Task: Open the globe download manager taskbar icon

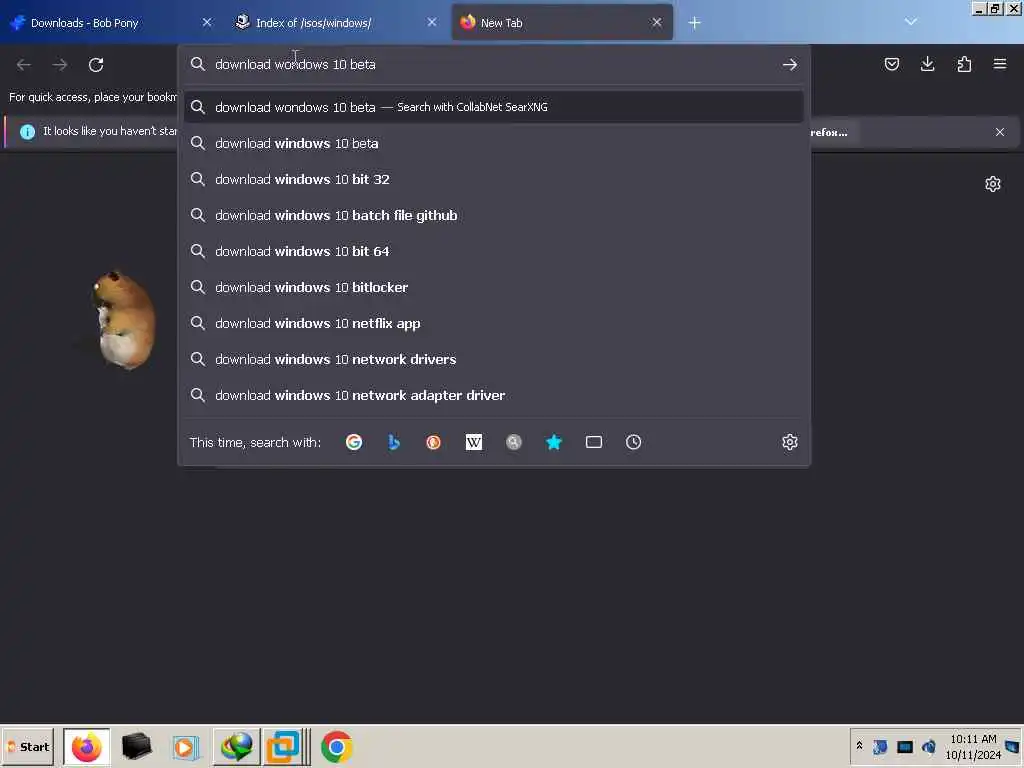Action: [236, 746]
